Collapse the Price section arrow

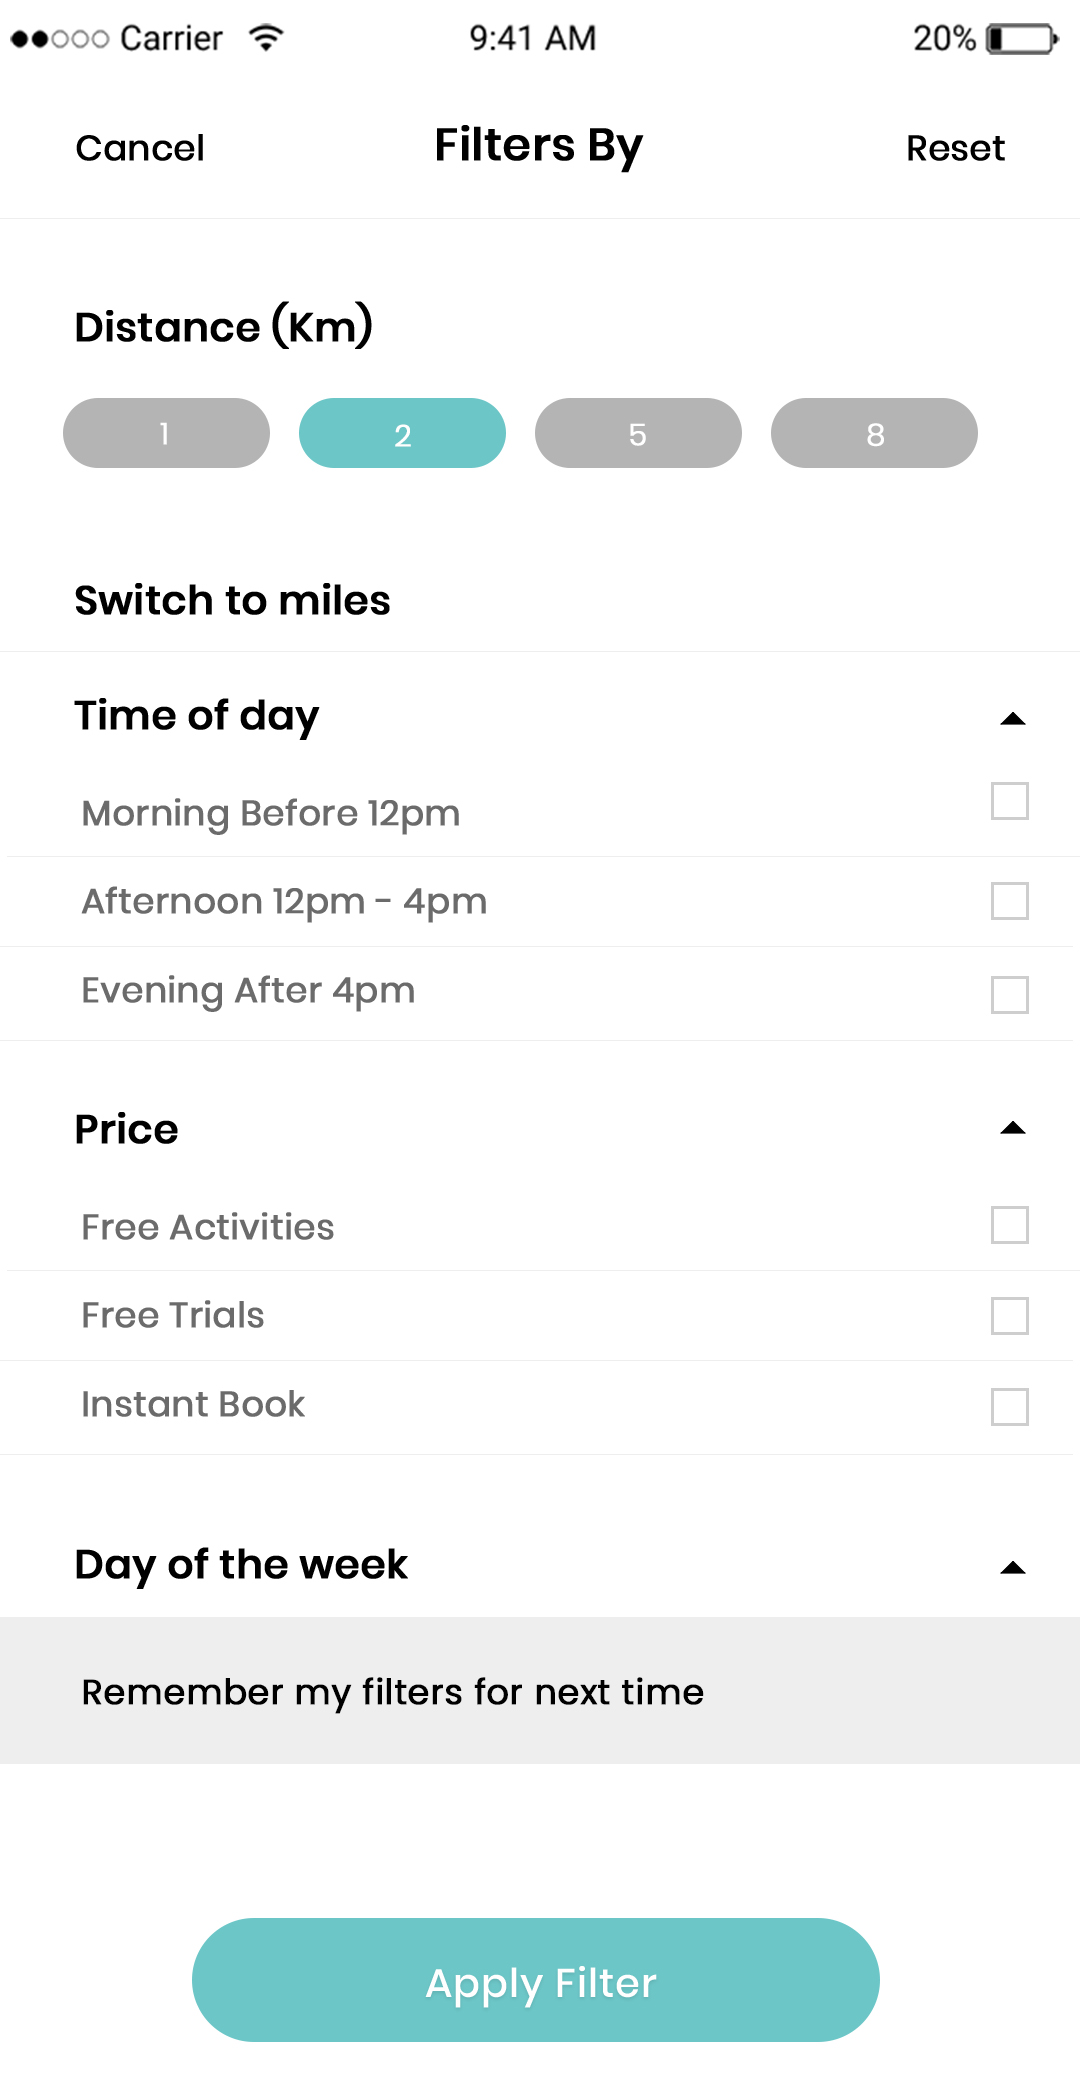[x=1012, y=1129]
